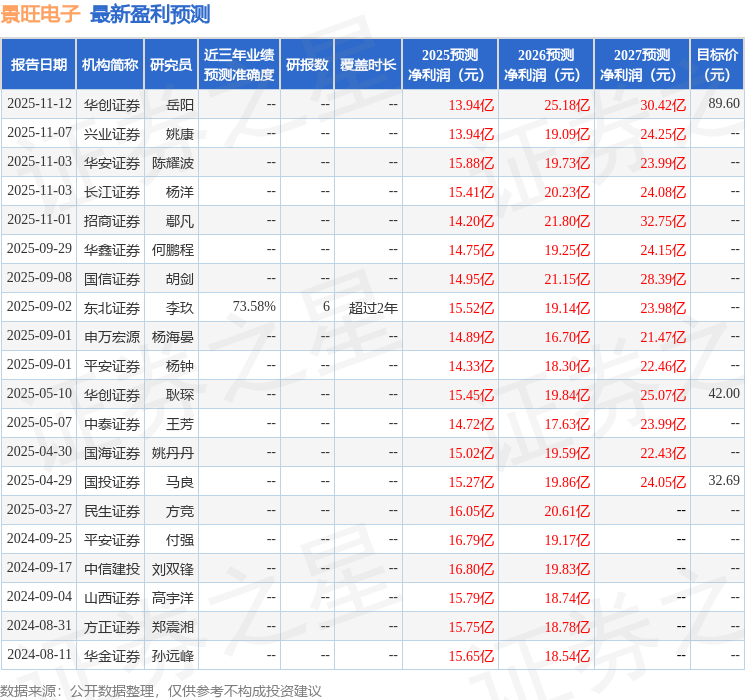Click analyst name 陈耀波
The height and width of the screenshot is (700, 745).
click(x=173, y=163)
